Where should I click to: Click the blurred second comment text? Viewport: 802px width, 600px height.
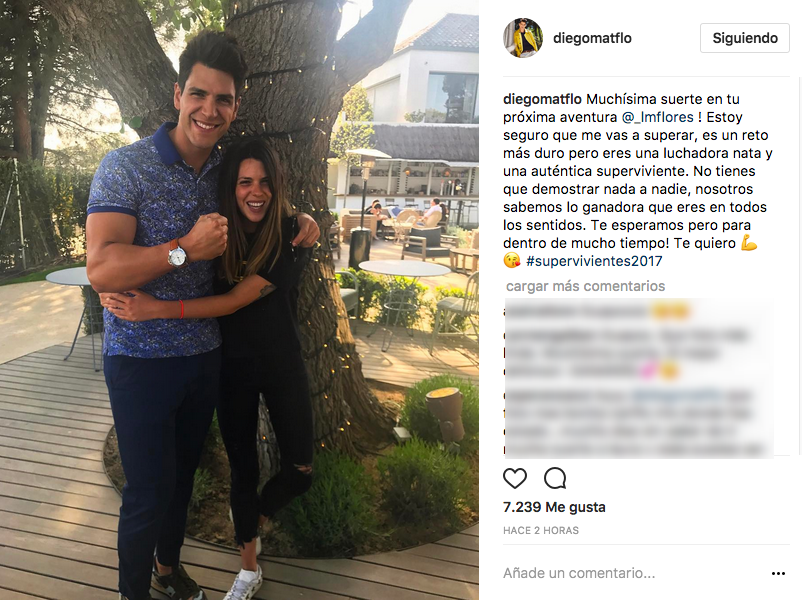[629, 353]
